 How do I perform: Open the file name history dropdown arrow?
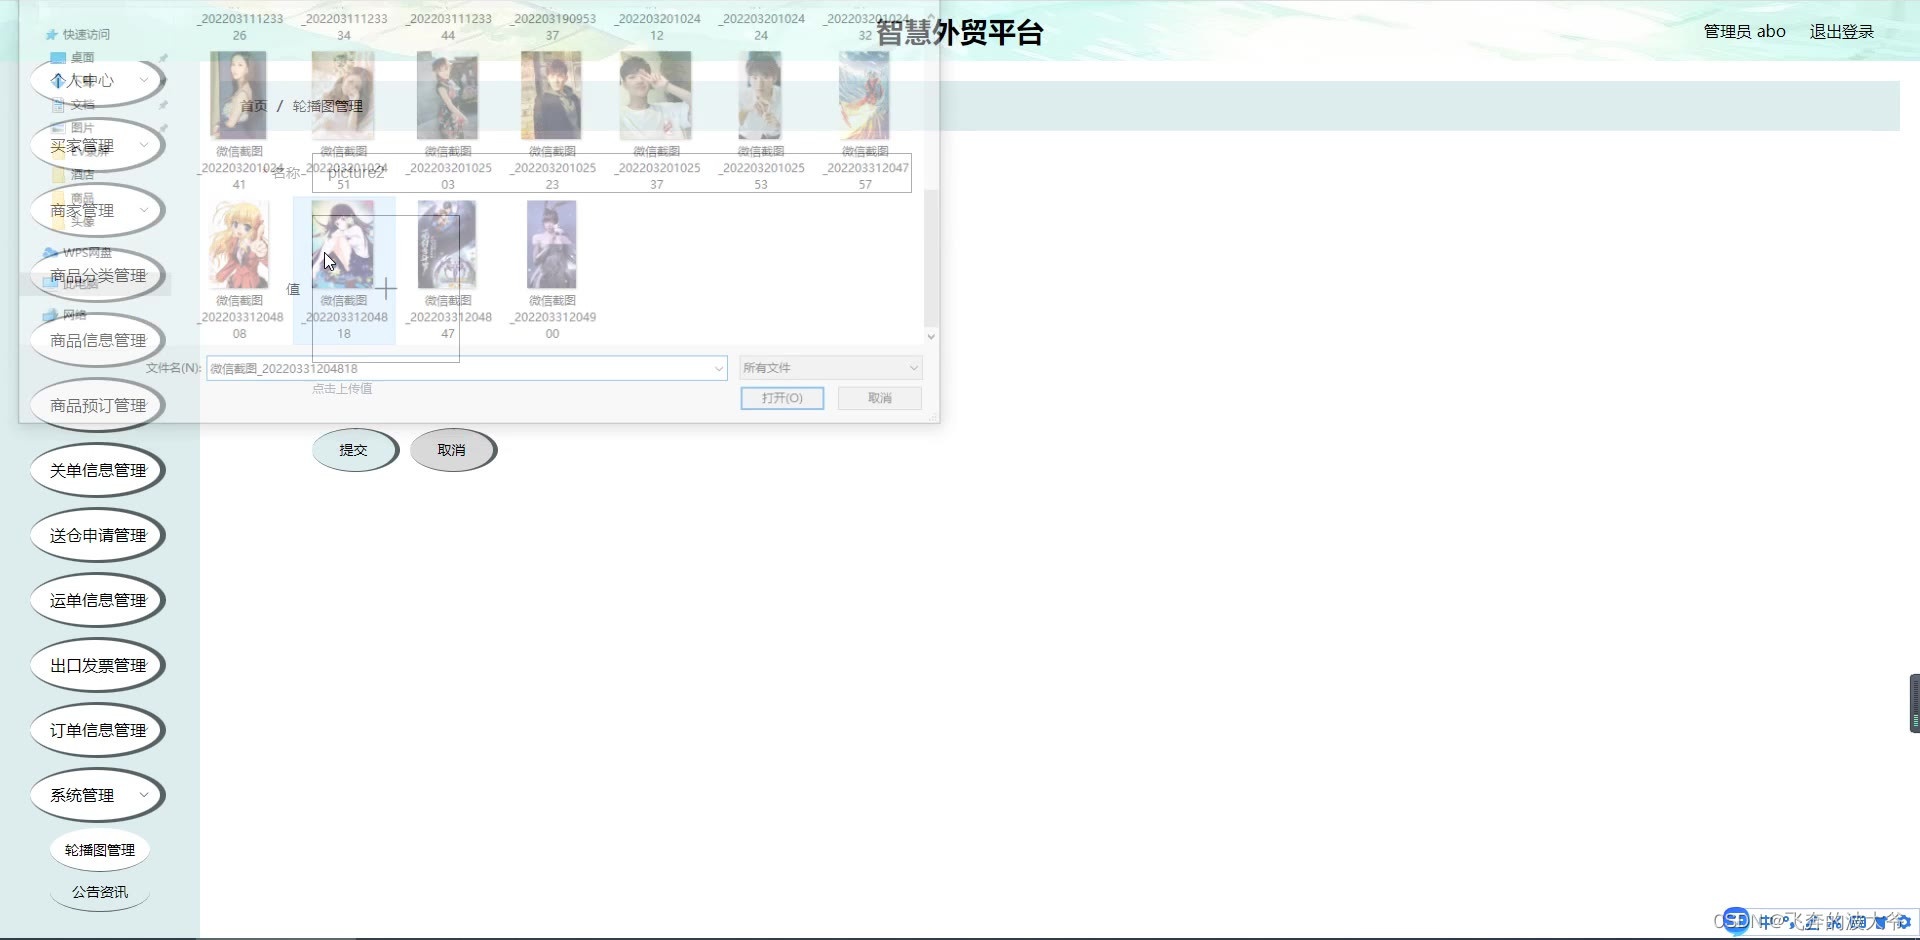(718, 369)
